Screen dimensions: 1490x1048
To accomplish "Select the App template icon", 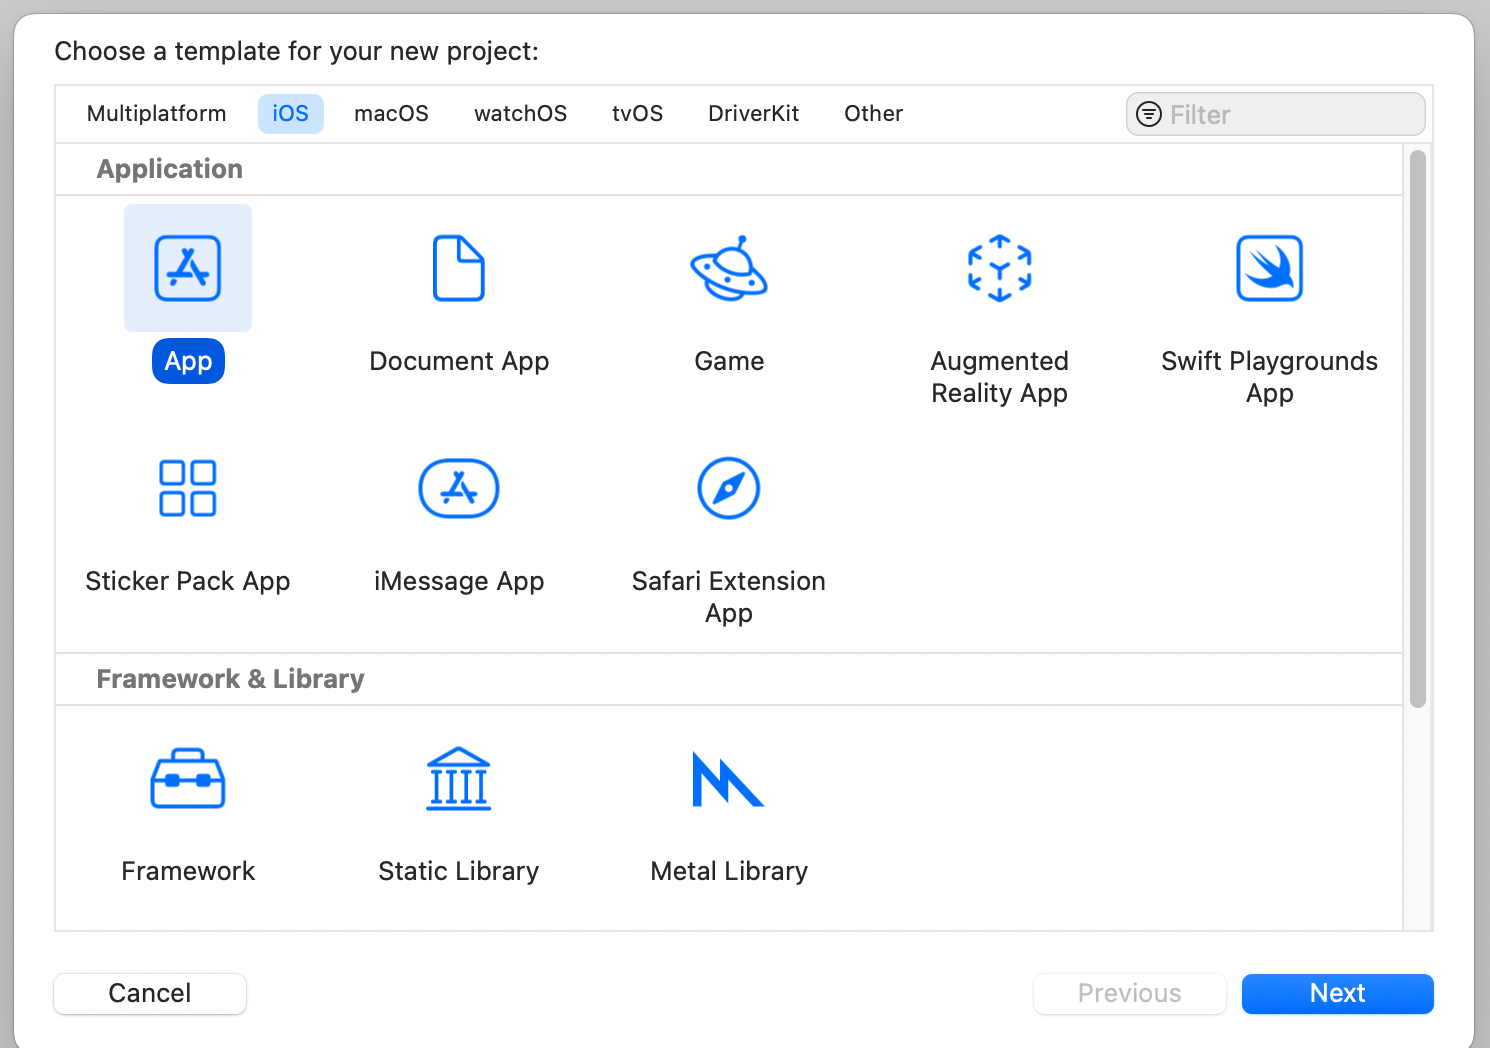I will pos(188,268).
